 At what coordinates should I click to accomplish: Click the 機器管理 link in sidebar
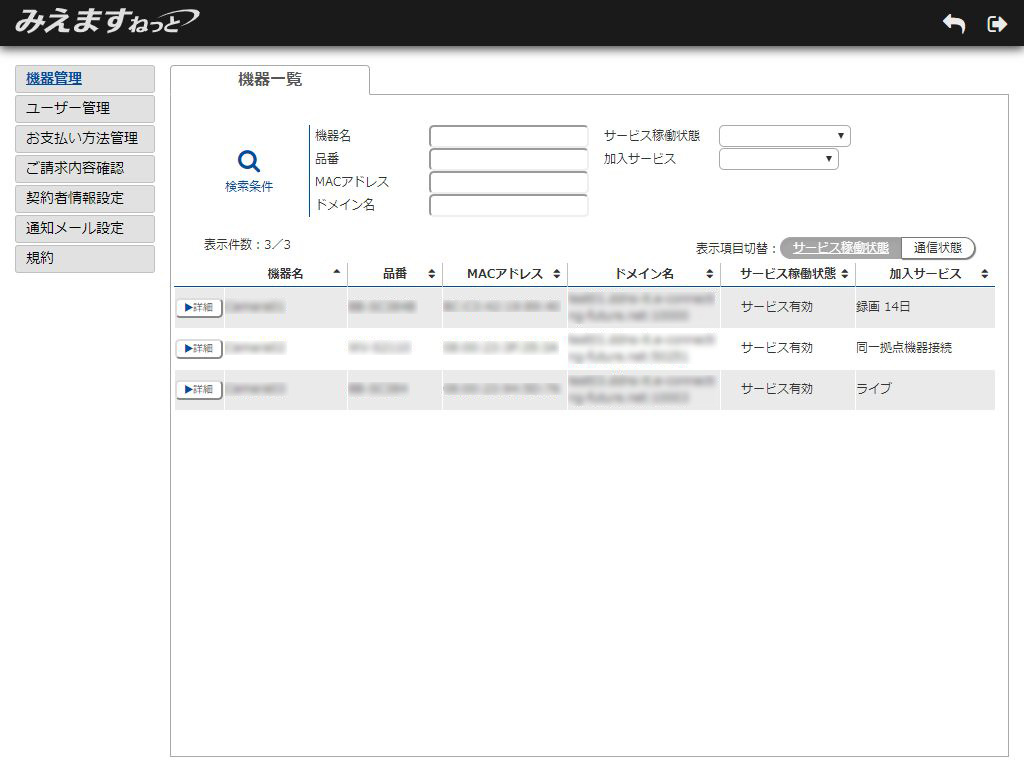(x=54, y=78)
